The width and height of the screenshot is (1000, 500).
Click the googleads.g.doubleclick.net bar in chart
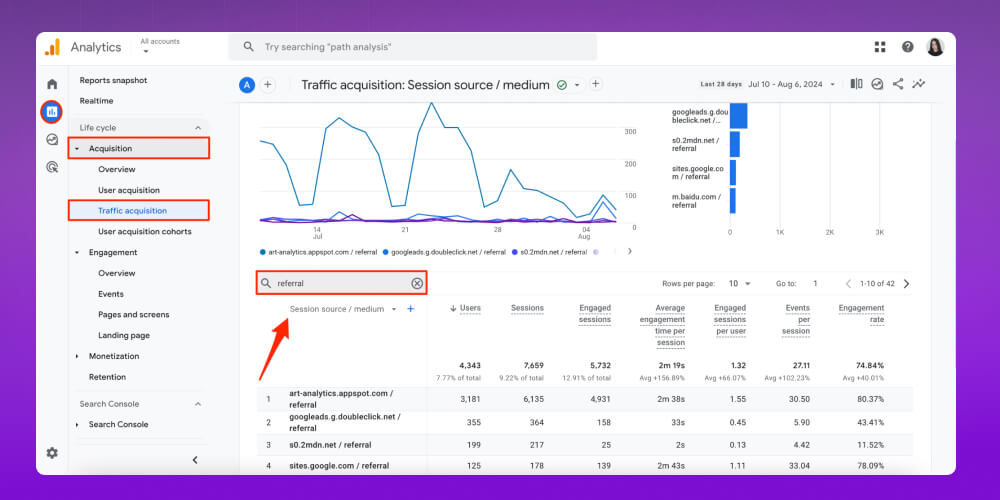[739, 116]
